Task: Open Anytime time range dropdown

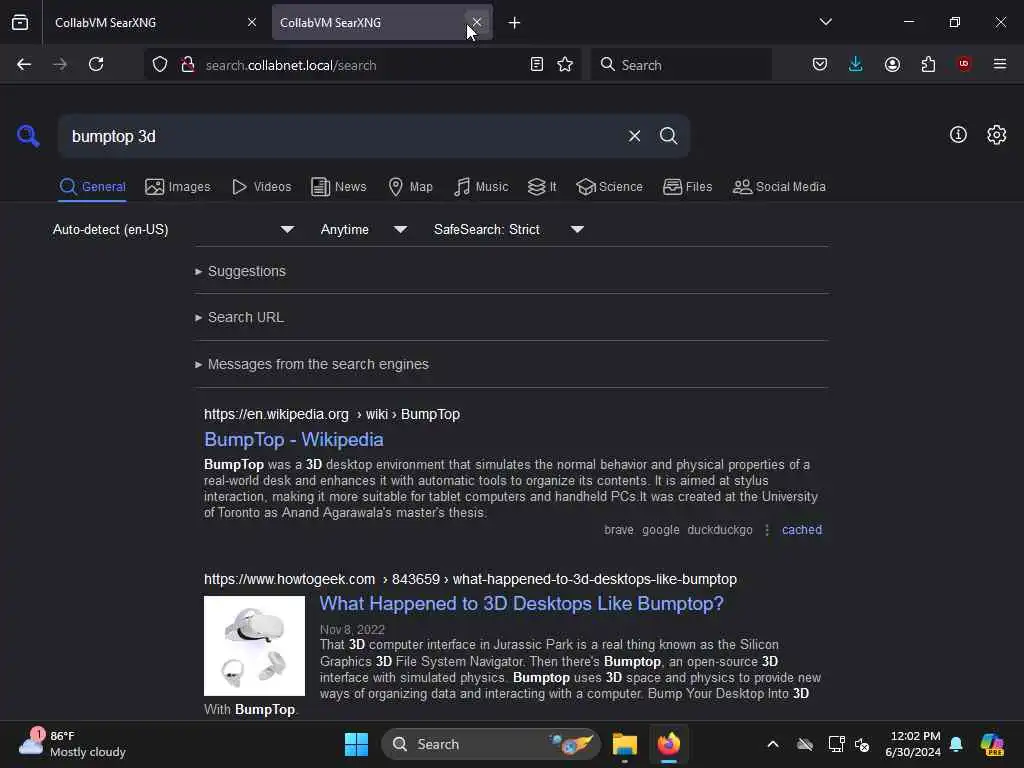Action: [x=364, y=230]
